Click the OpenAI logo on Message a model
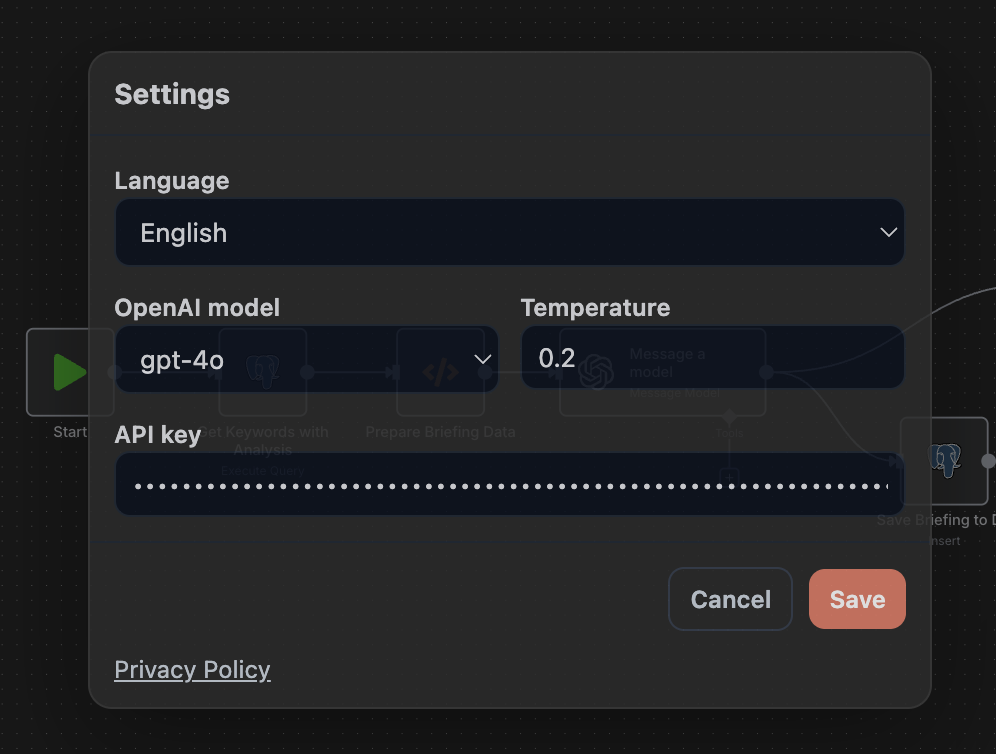This screenshot has height=754, width=996. [x=597, y=371]
